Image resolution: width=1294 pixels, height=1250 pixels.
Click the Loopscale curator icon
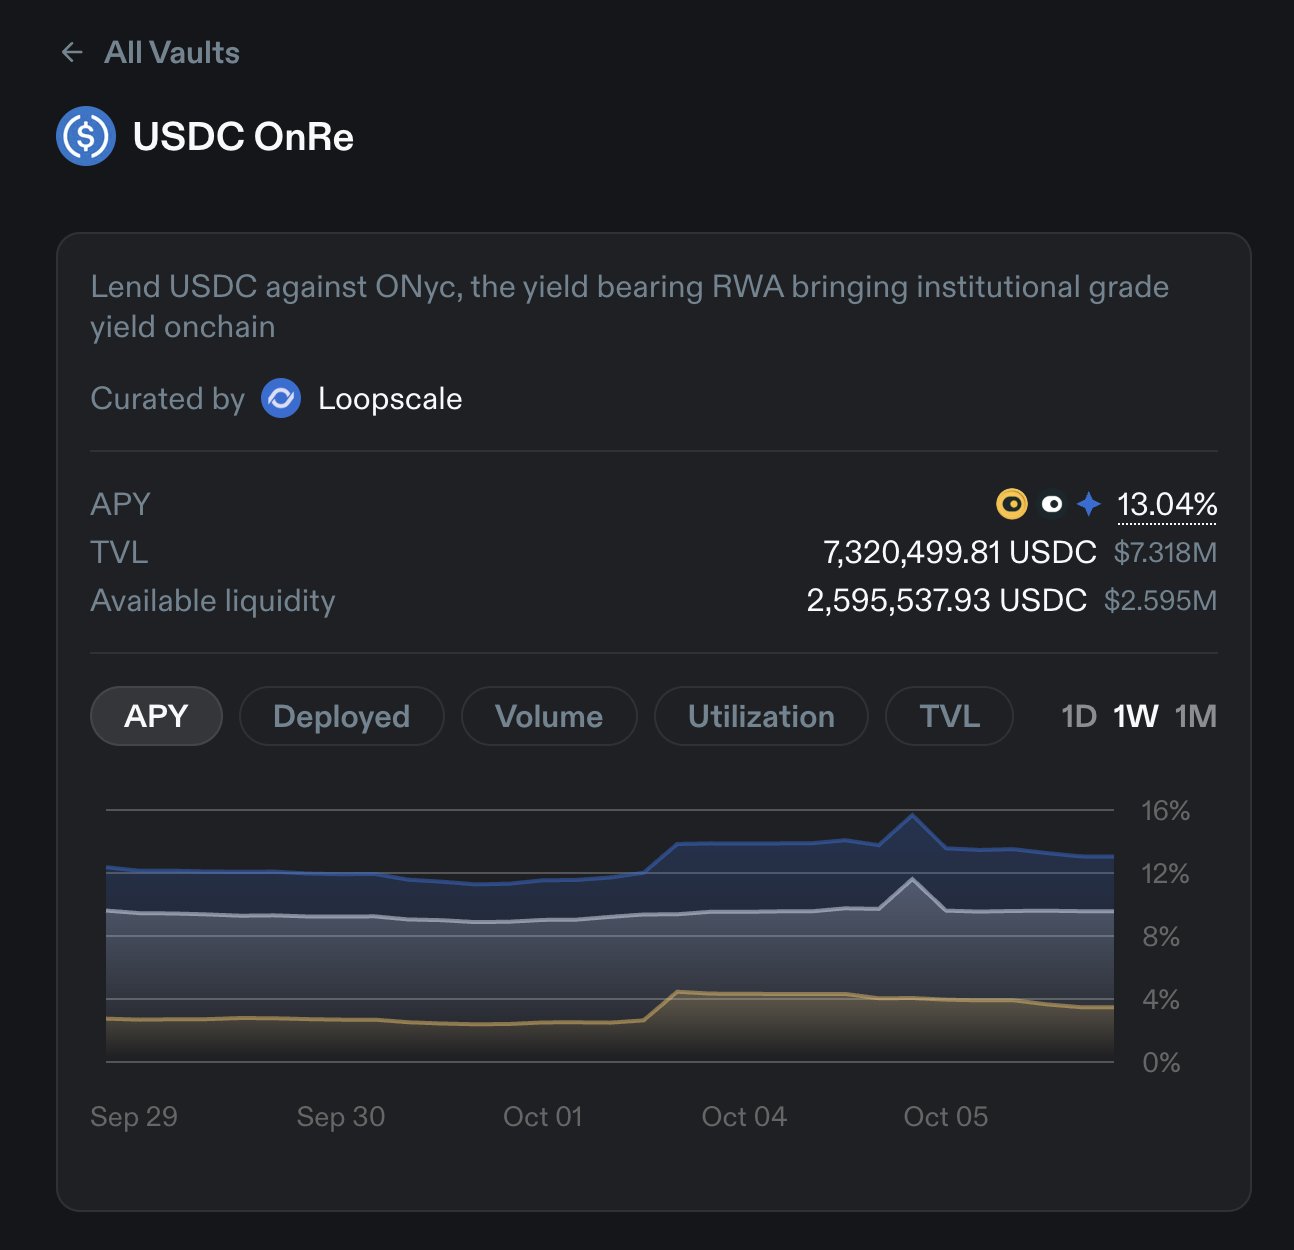pyautogui.click(x=281, y=398)
